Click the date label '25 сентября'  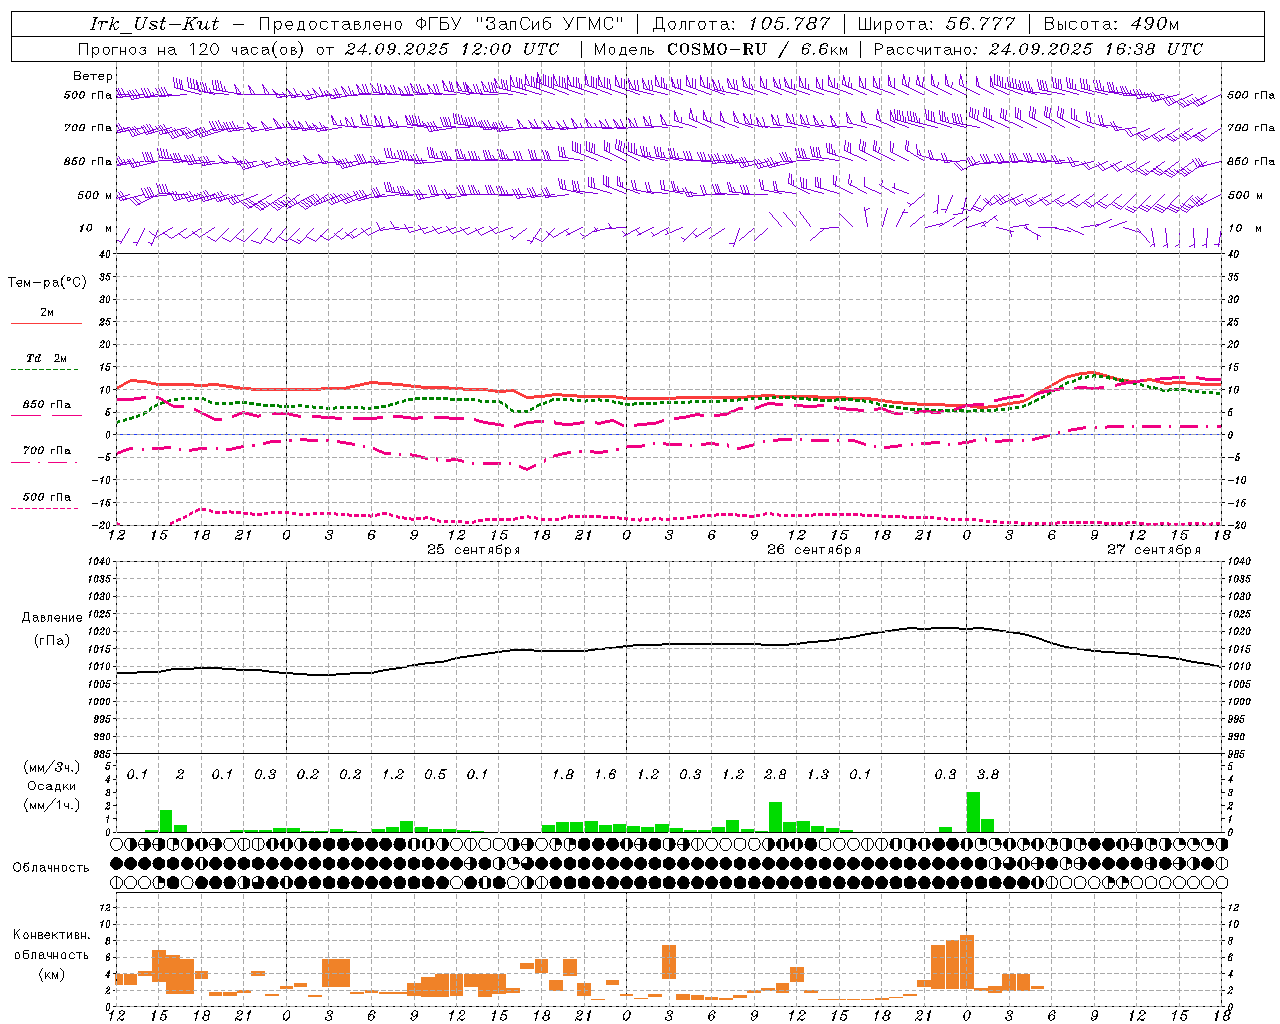(474, 550)
